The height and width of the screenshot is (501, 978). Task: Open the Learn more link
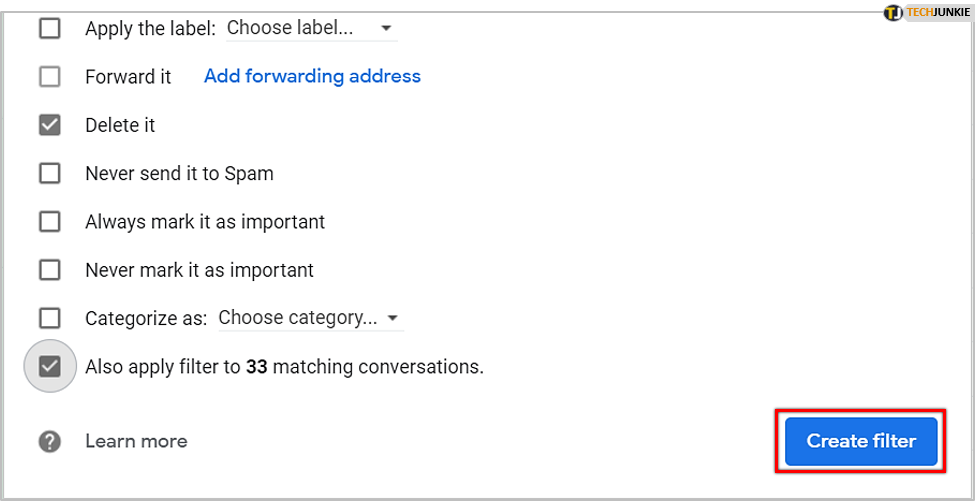[x=136, y=441]
